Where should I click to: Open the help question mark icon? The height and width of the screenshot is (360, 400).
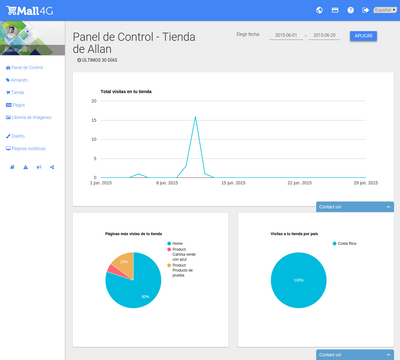351,10
